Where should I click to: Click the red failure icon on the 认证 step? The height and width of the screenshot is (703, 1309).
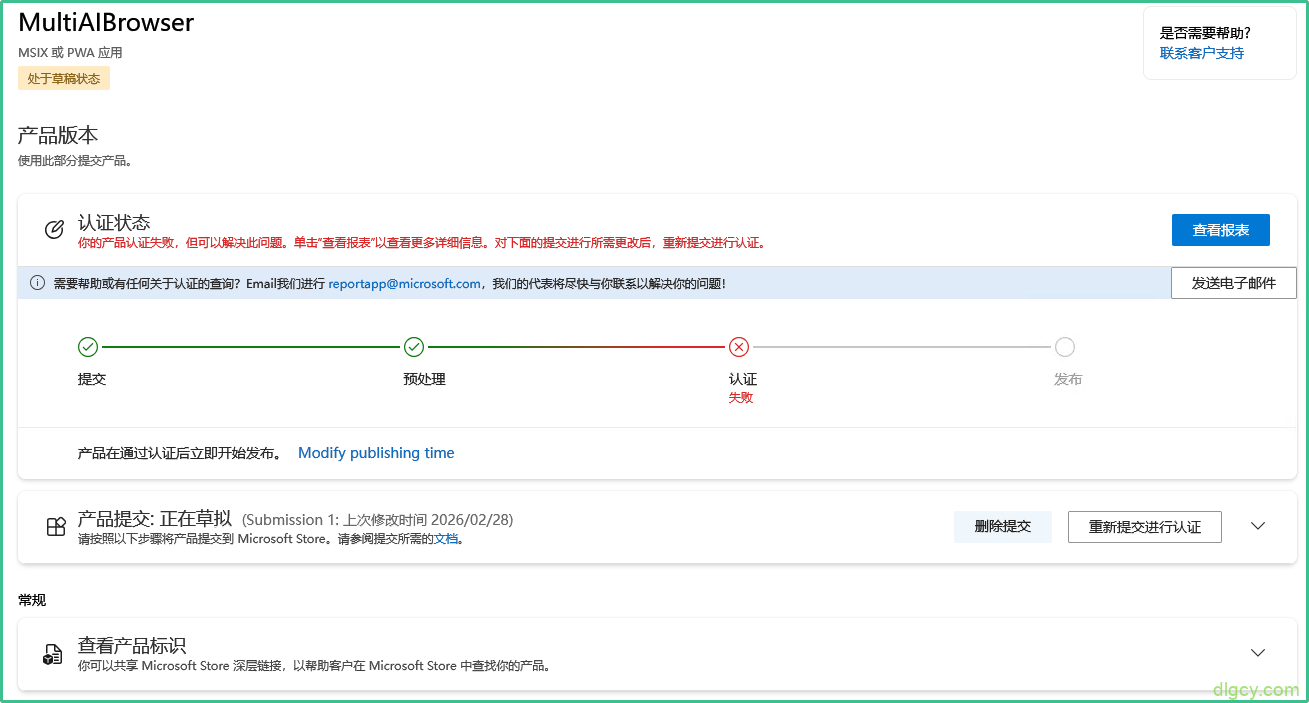click(x=738, y=347)
